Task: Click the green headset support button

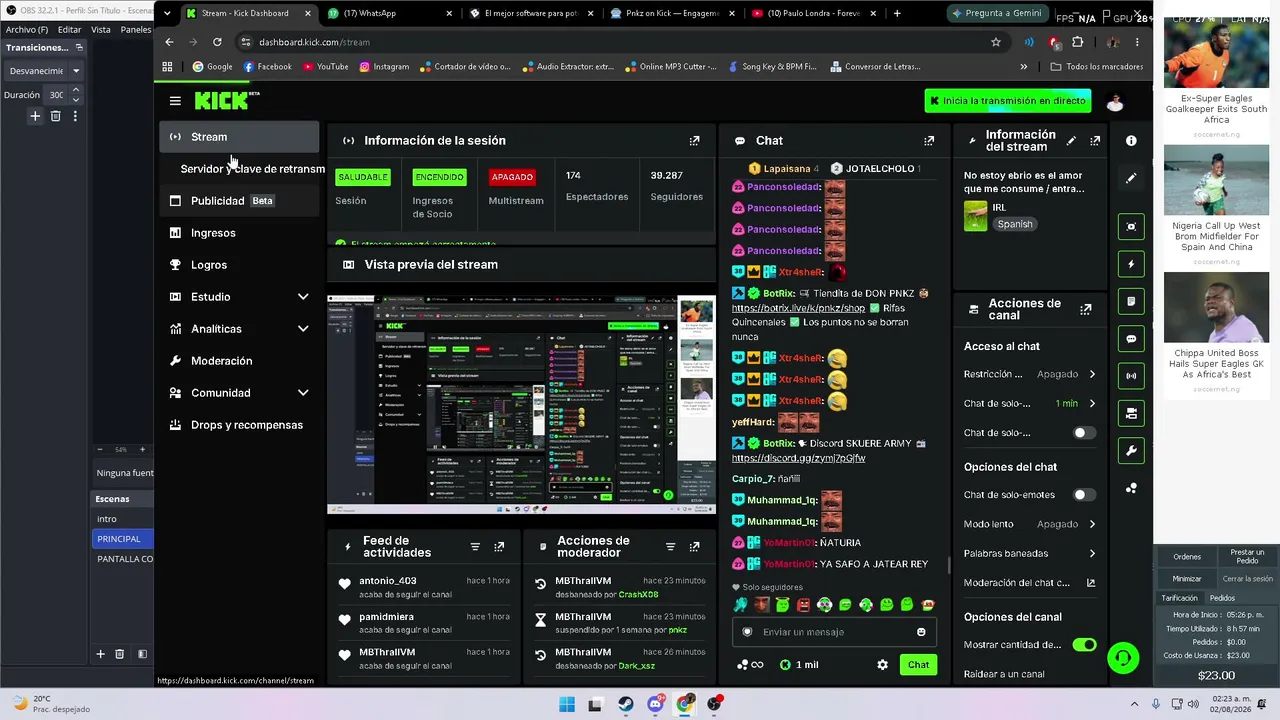Action: tap(1123, 658)
